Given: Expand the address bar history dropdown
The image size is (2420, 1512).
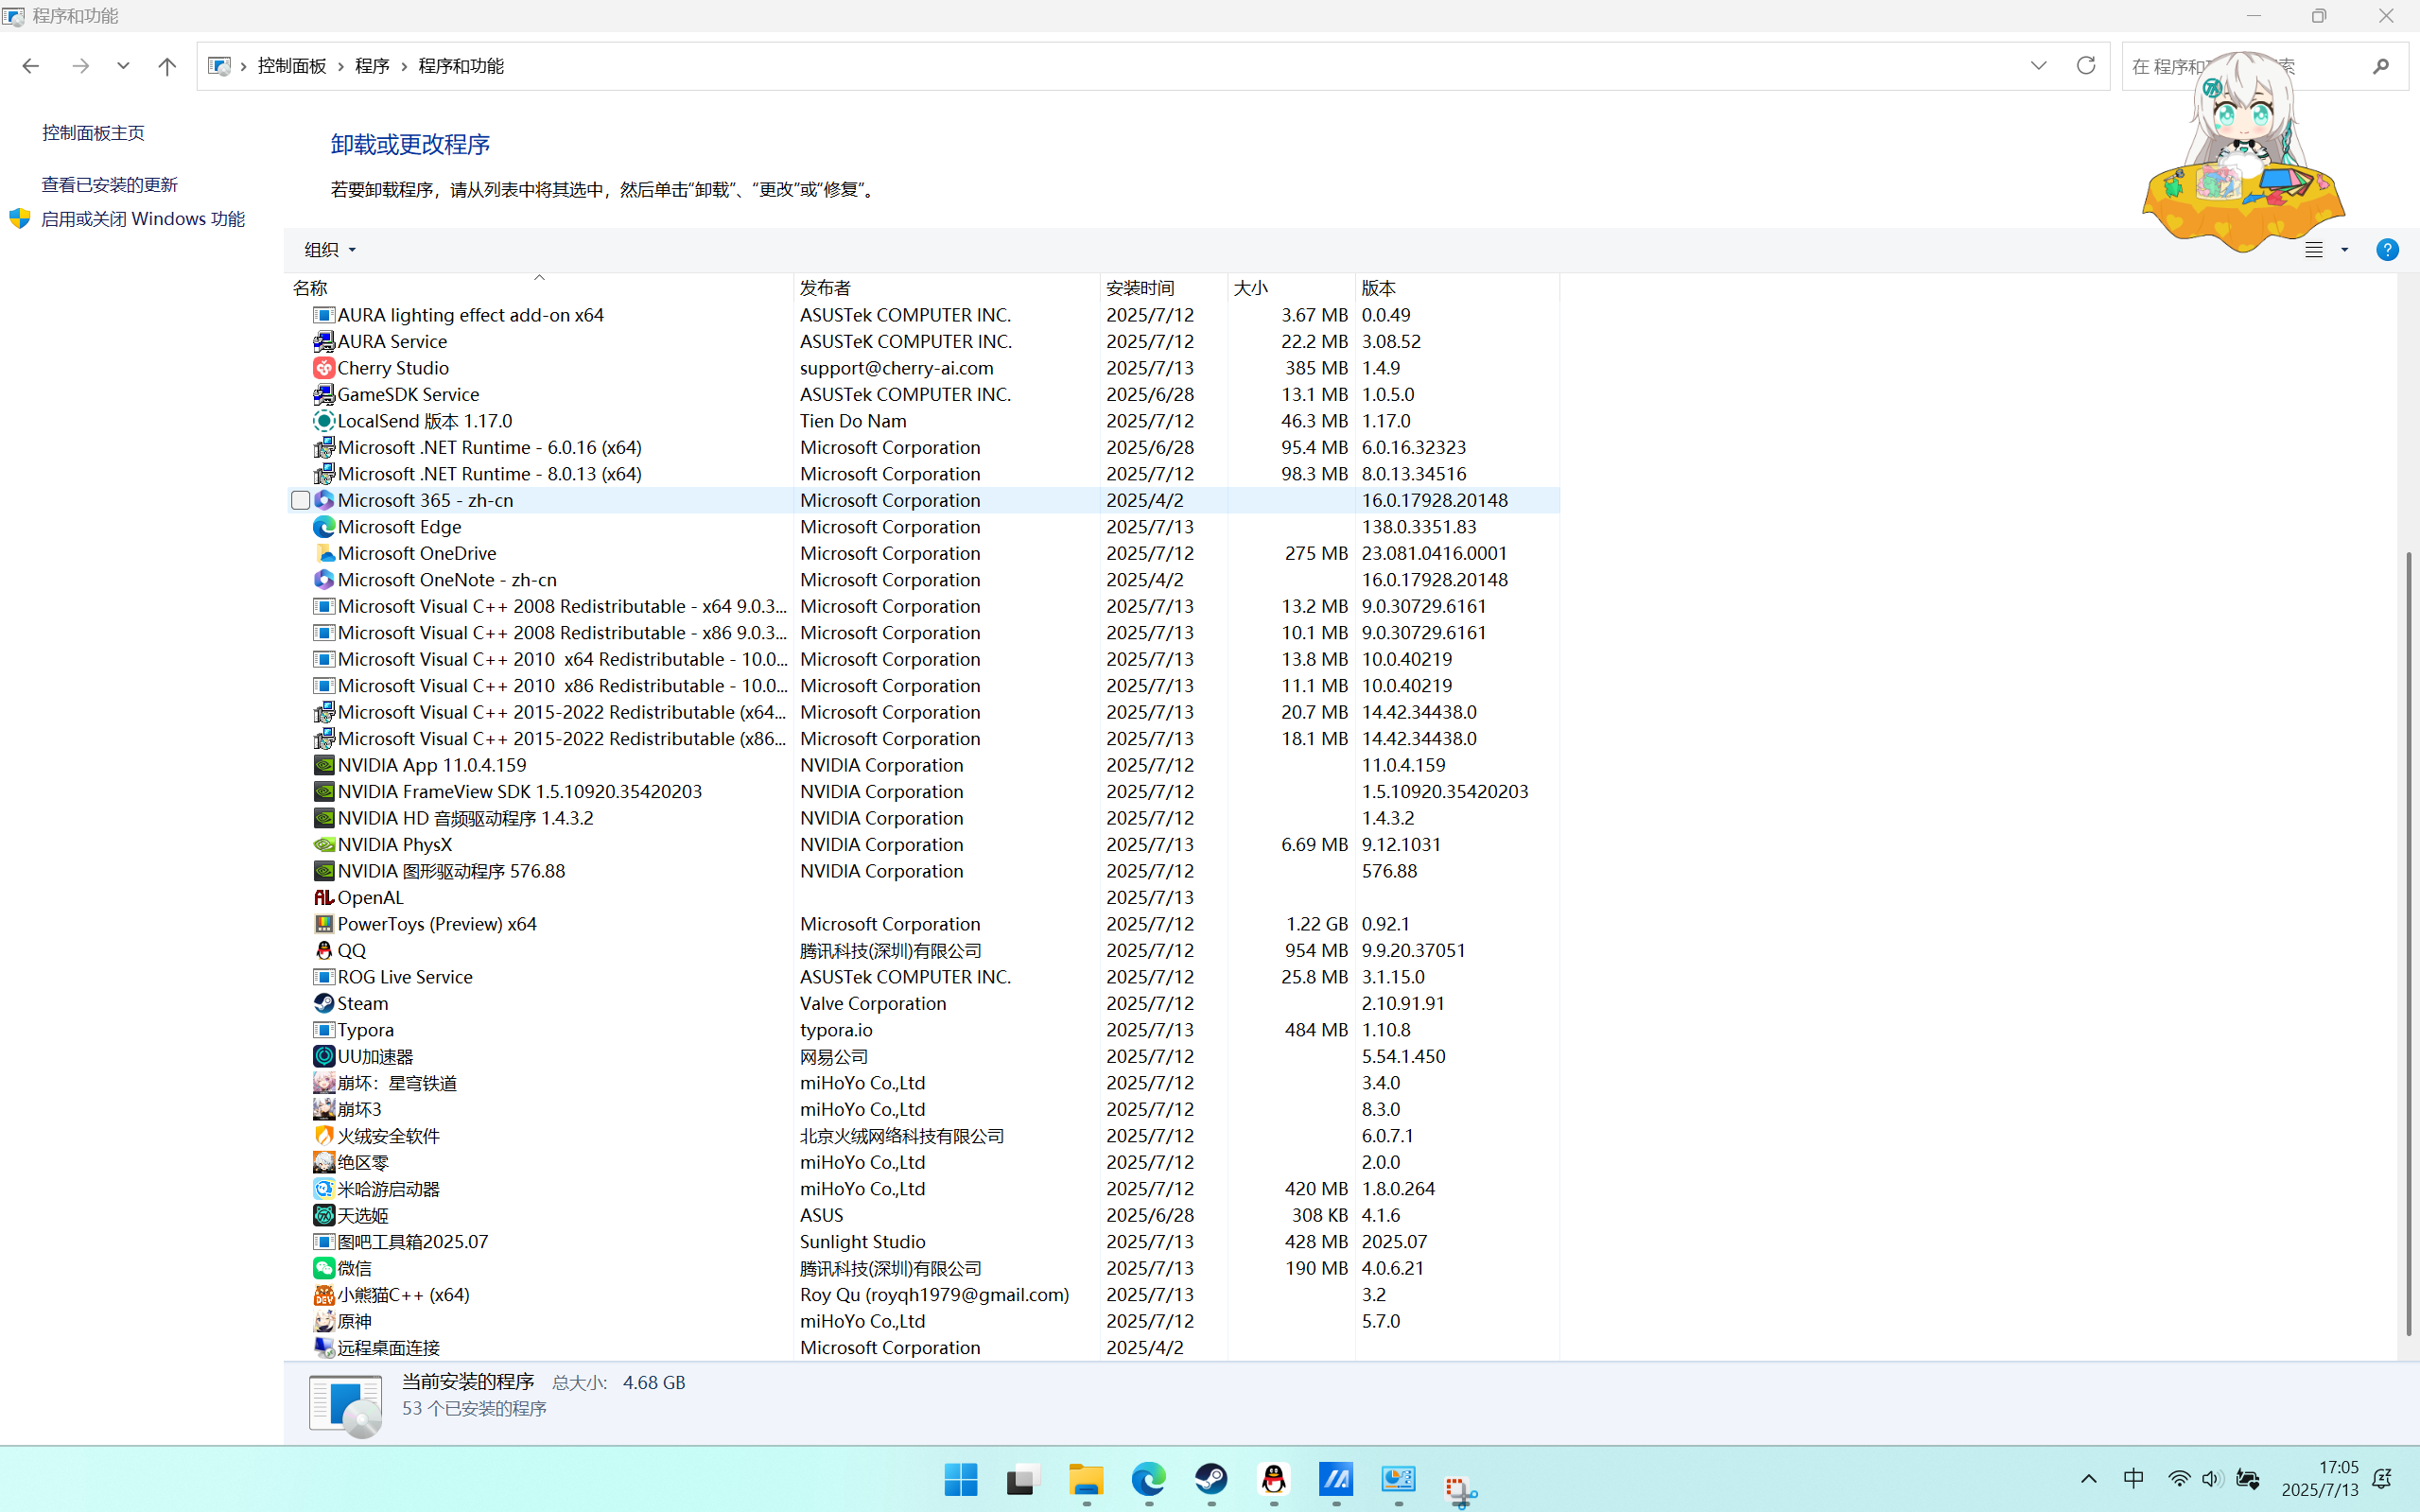Looking at the screenshot, I should (x=2038, y=66).
